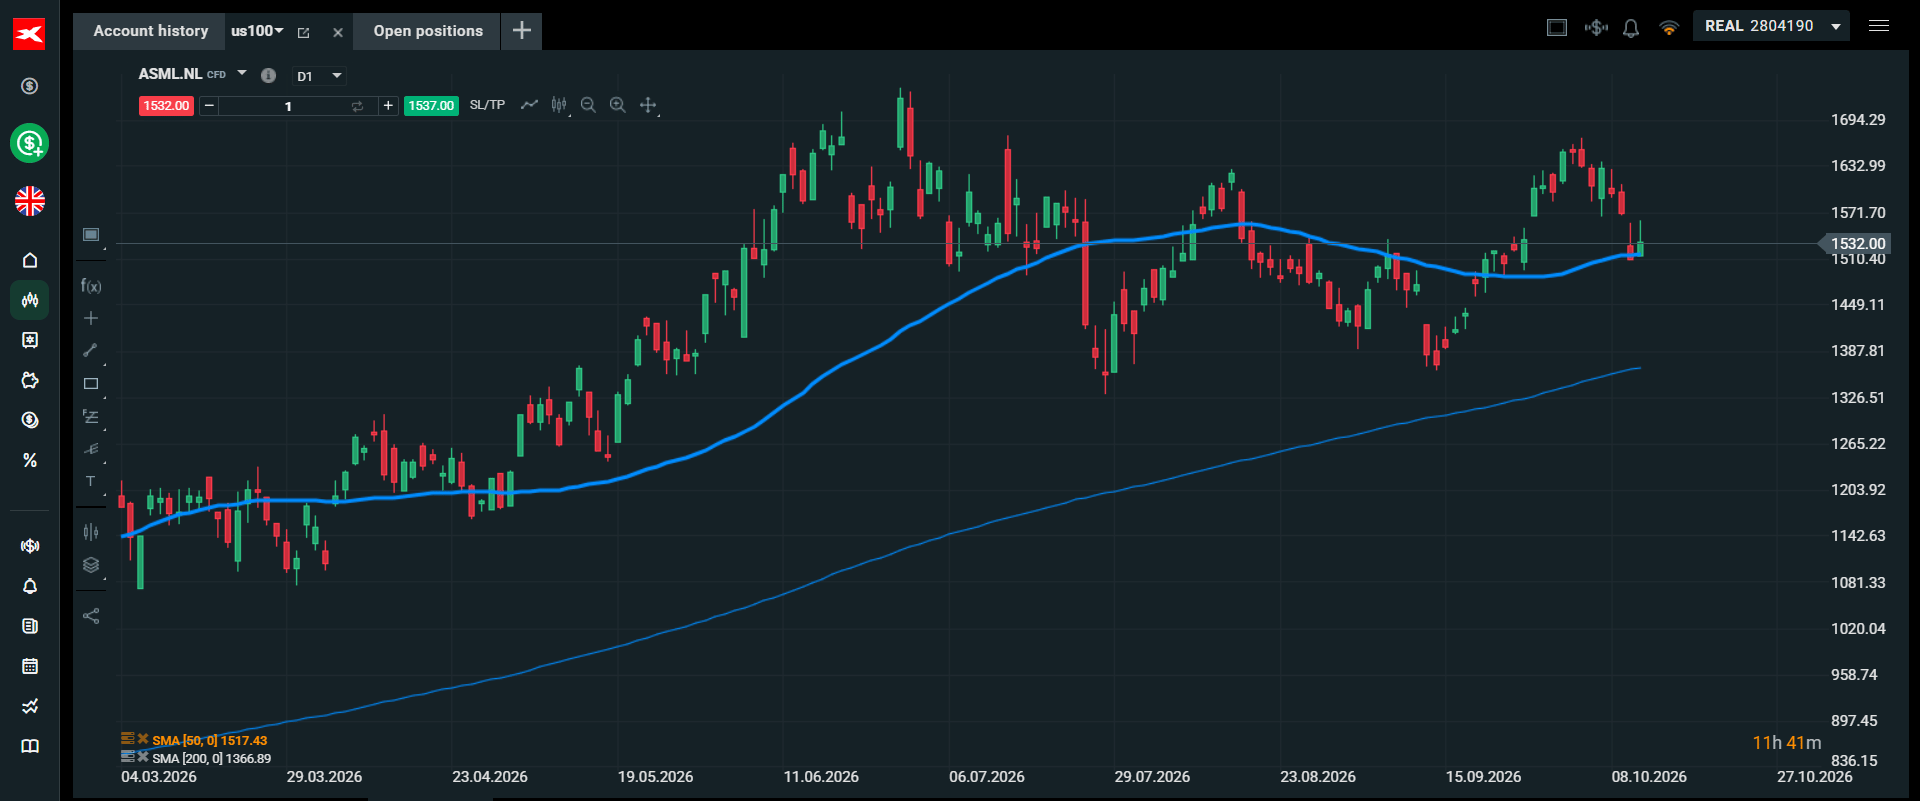Zoom in on the chart

618,105
